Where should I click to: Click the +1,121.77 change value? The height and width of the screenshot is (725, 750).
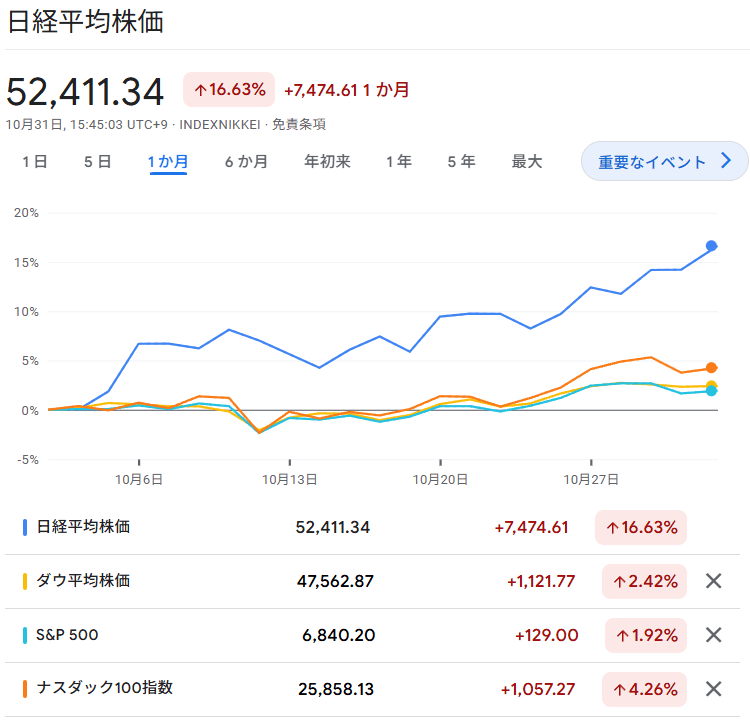tap(541, 582)
